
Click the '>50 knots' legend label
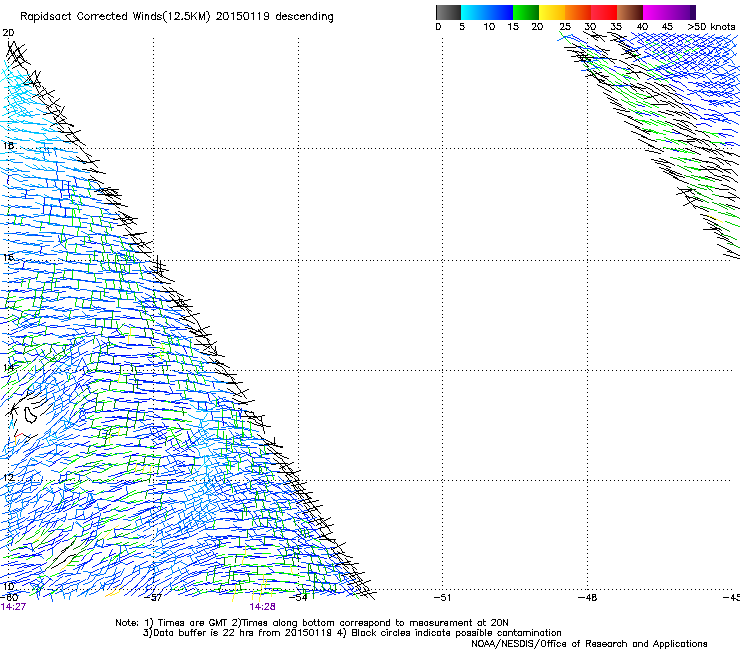(711, 27)
